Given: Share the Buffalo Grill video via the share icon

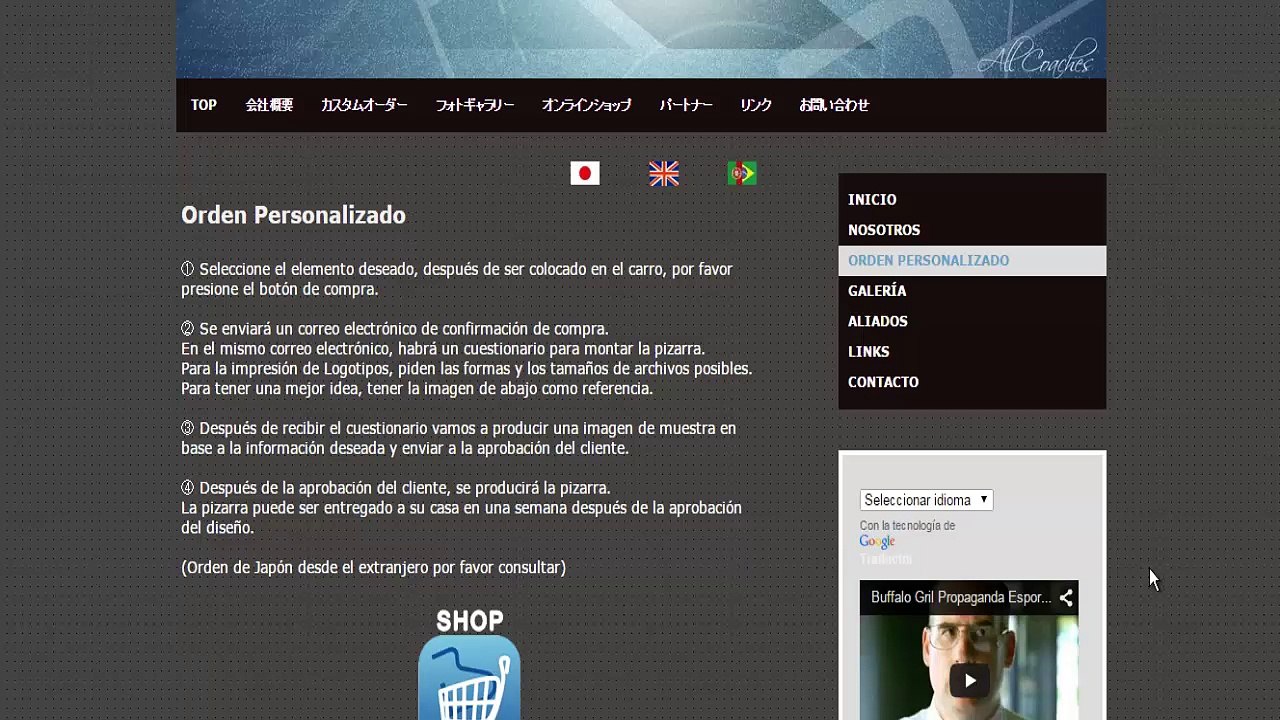Looking at the screenshot, I should 1066,598.
